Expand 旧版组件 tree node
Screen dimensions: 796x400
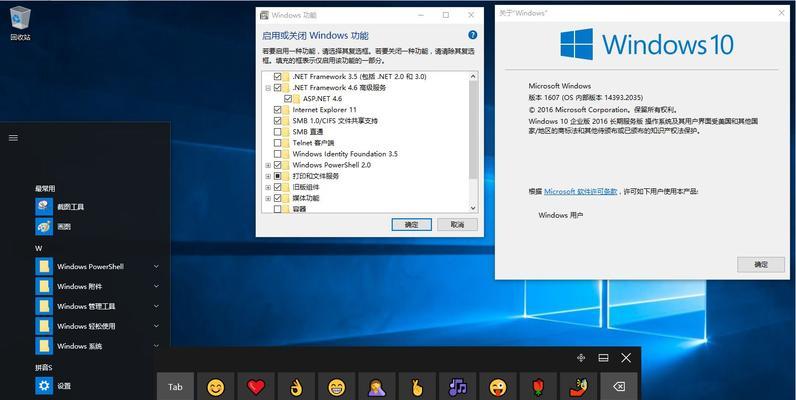point(268,187)
